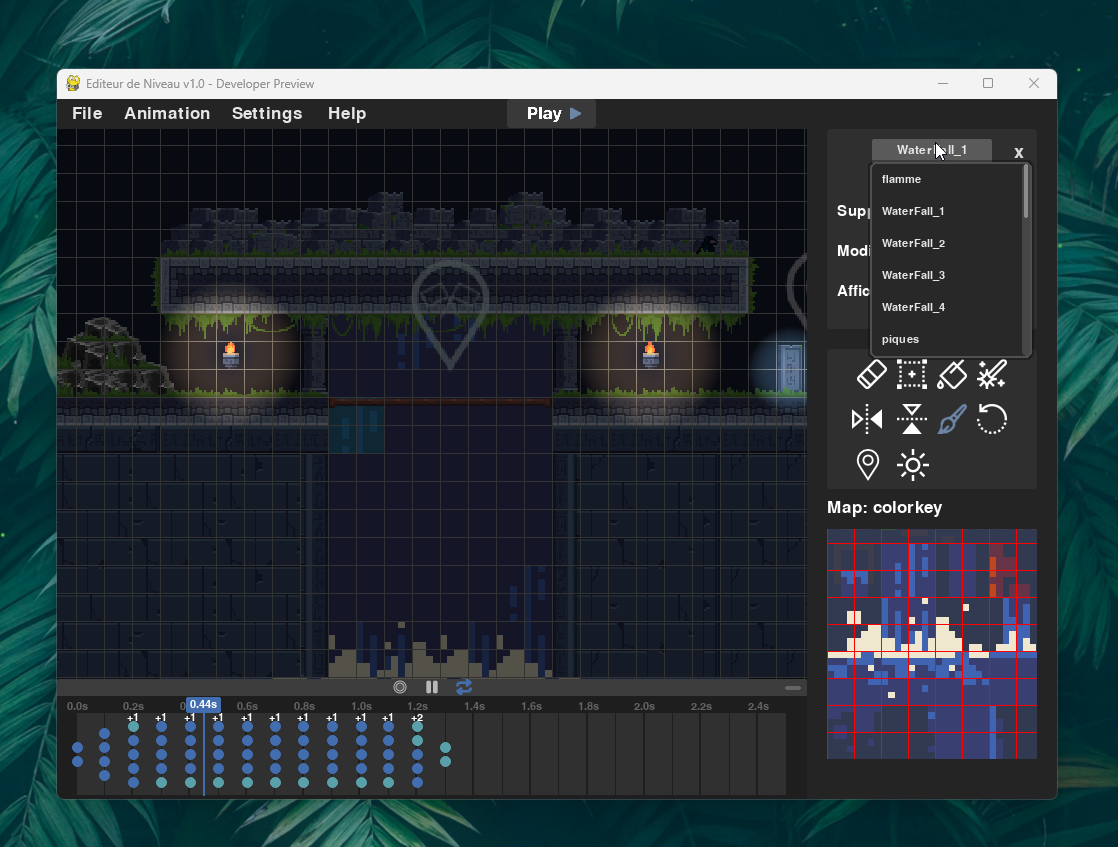The height and width of the screenshot is (847, 1118).
Task: Click the 0.2s timeline label
Action: point(133,707)
